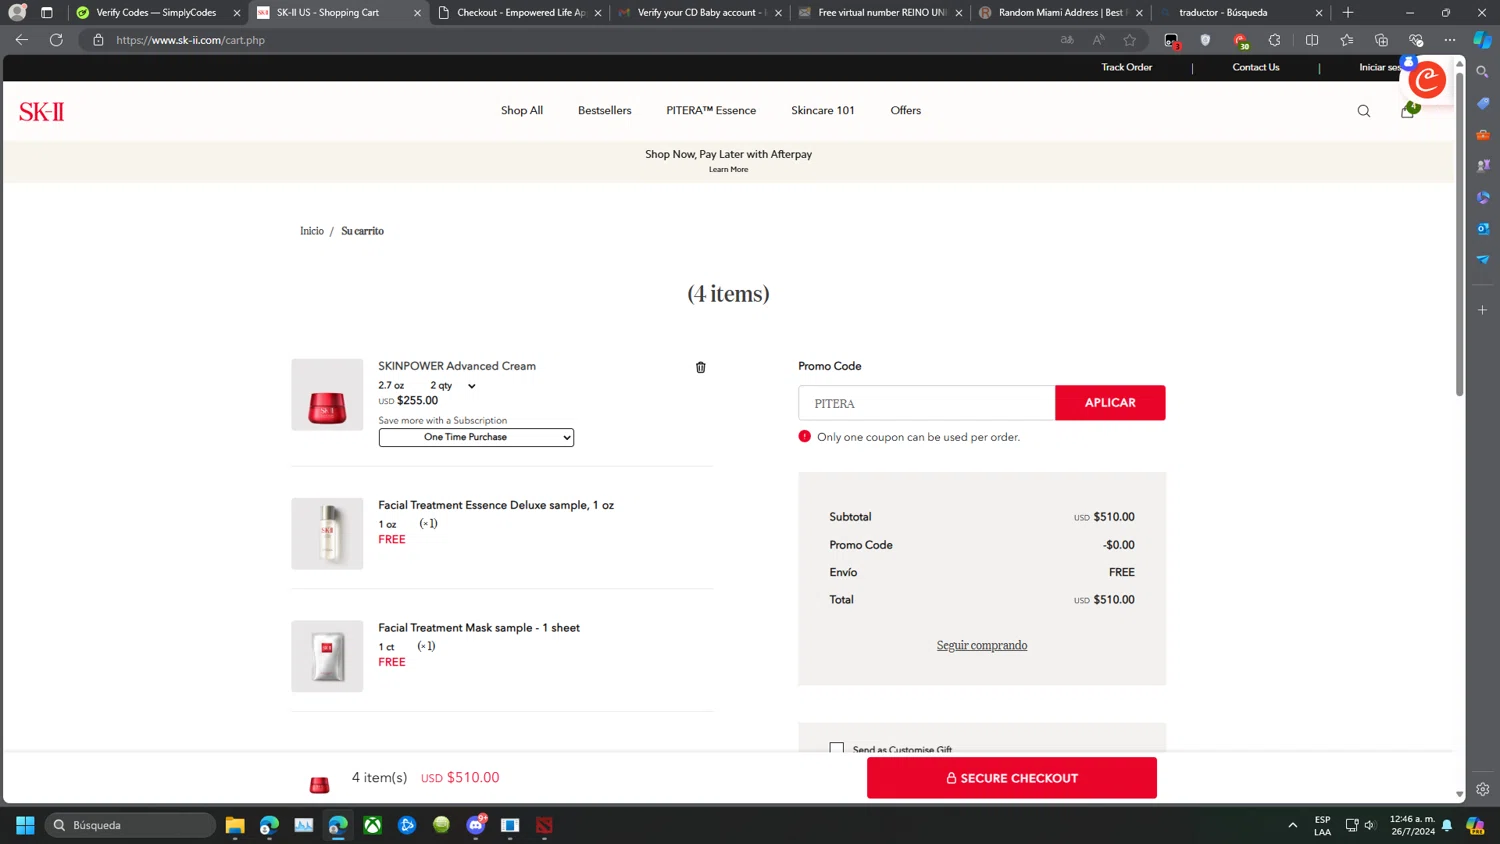Click Facial Treatment Essence Deluxe sample title
Viewport: 1500px width, 844px height.
tap(496, 505)
